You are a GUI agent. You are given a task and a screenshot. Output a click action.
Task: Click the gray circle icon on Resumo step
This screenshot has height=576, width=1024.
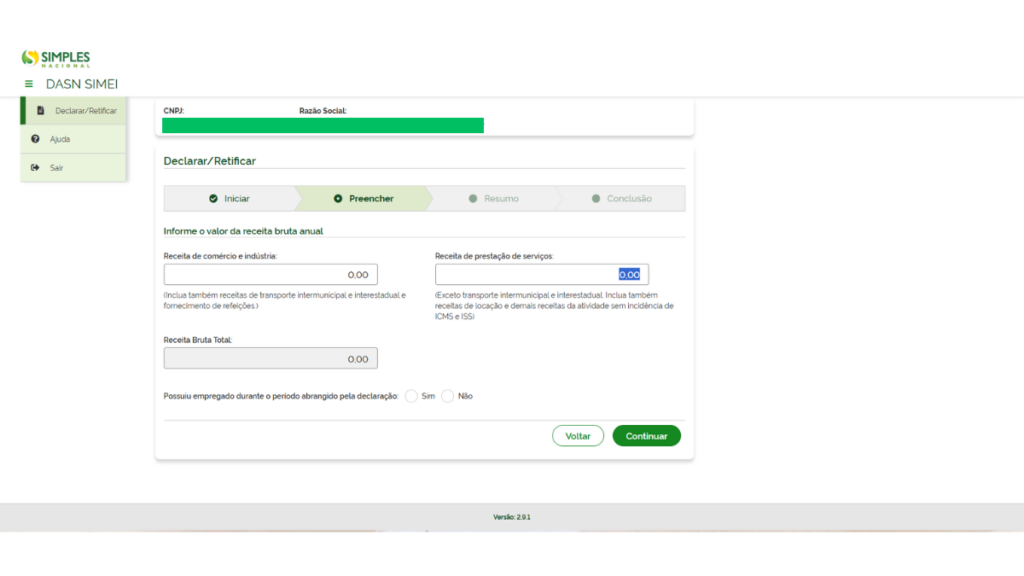[x=473, y=198]
